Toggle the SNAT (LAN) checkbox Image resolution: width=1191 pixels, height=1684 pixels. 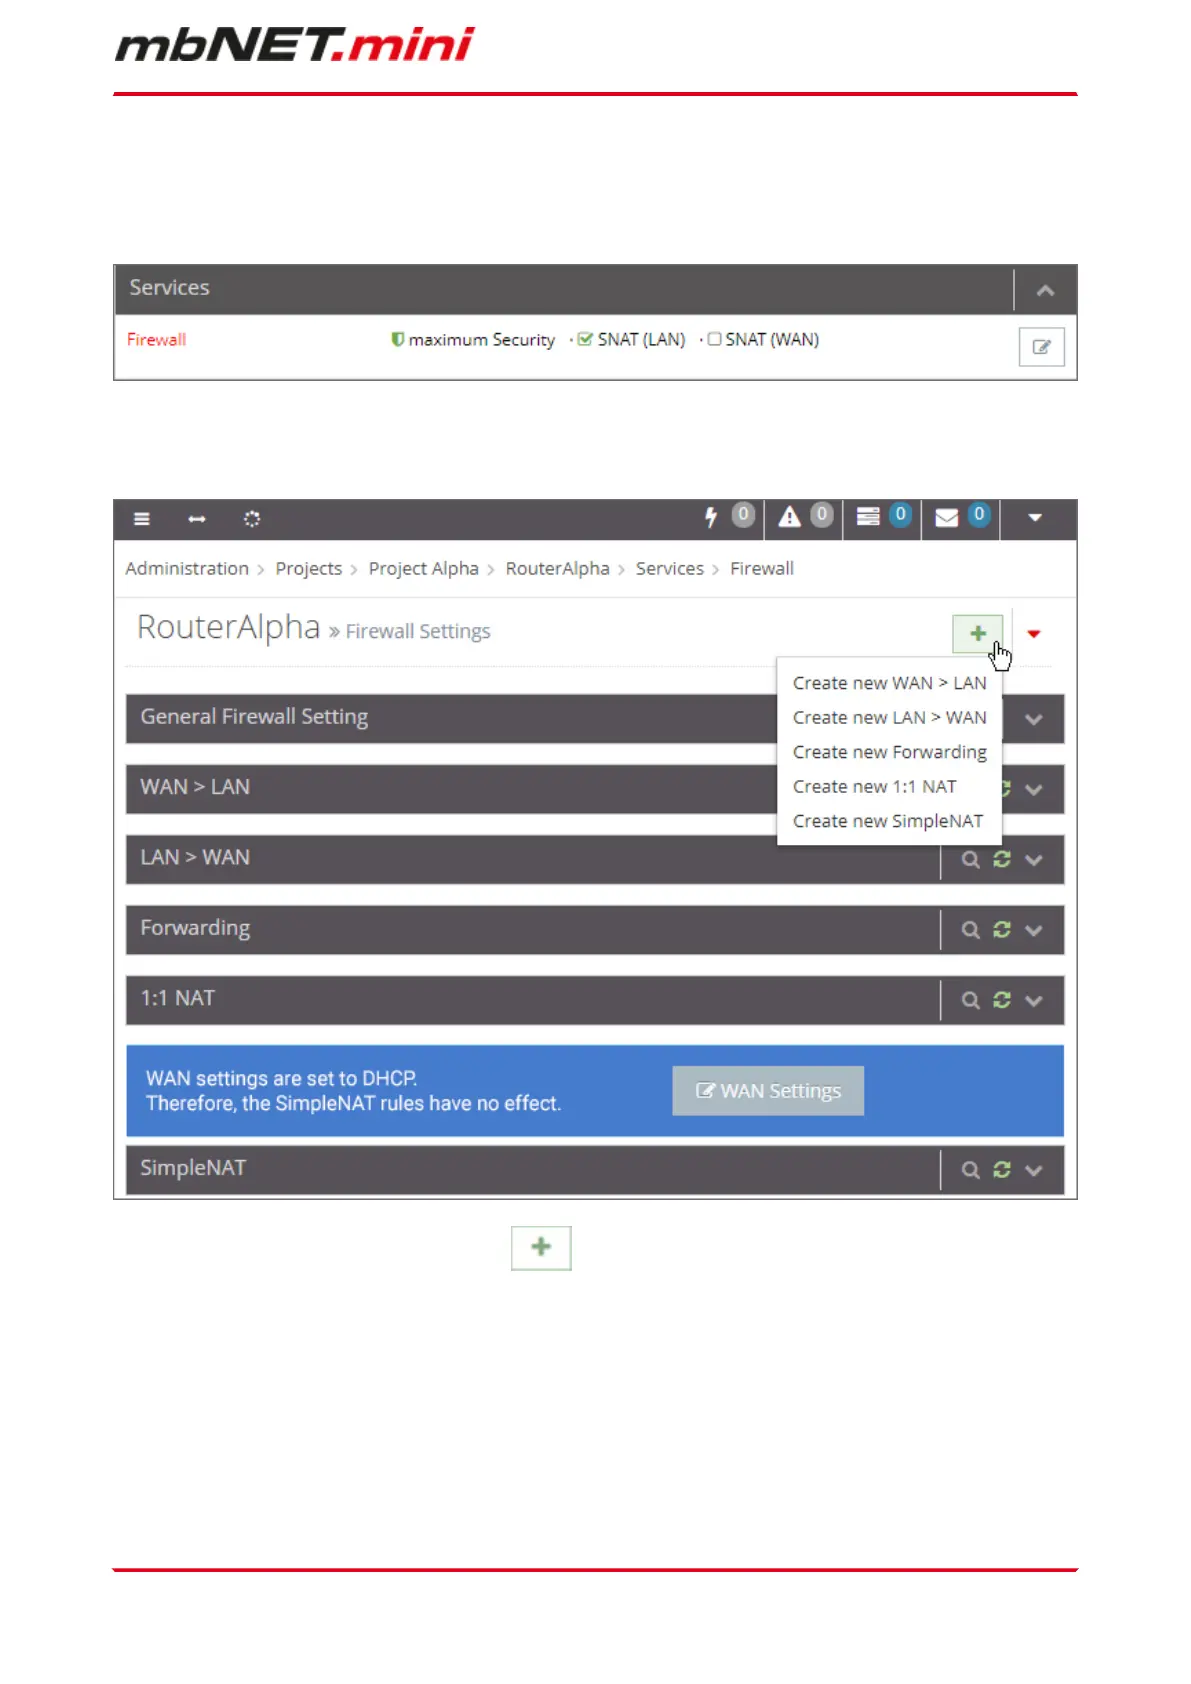pyautogui.click(x=585, y=339)
